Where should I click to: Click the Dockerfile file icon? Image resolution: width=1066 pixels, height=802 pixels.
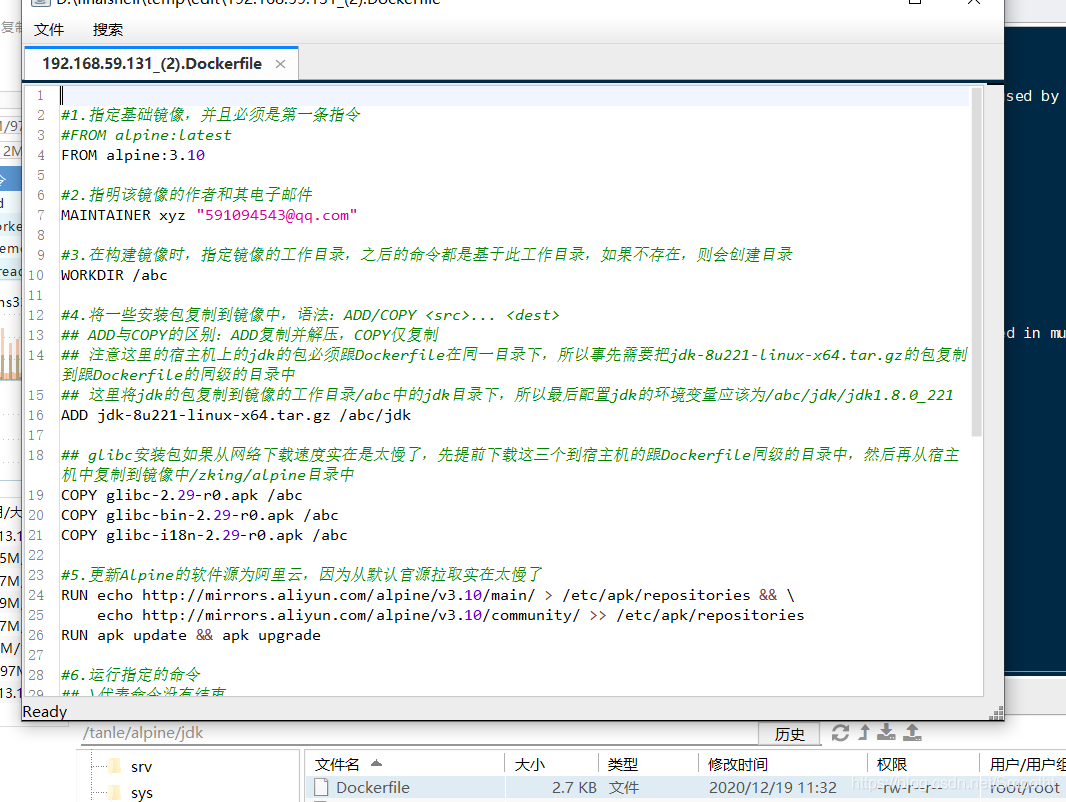point(322,787)
